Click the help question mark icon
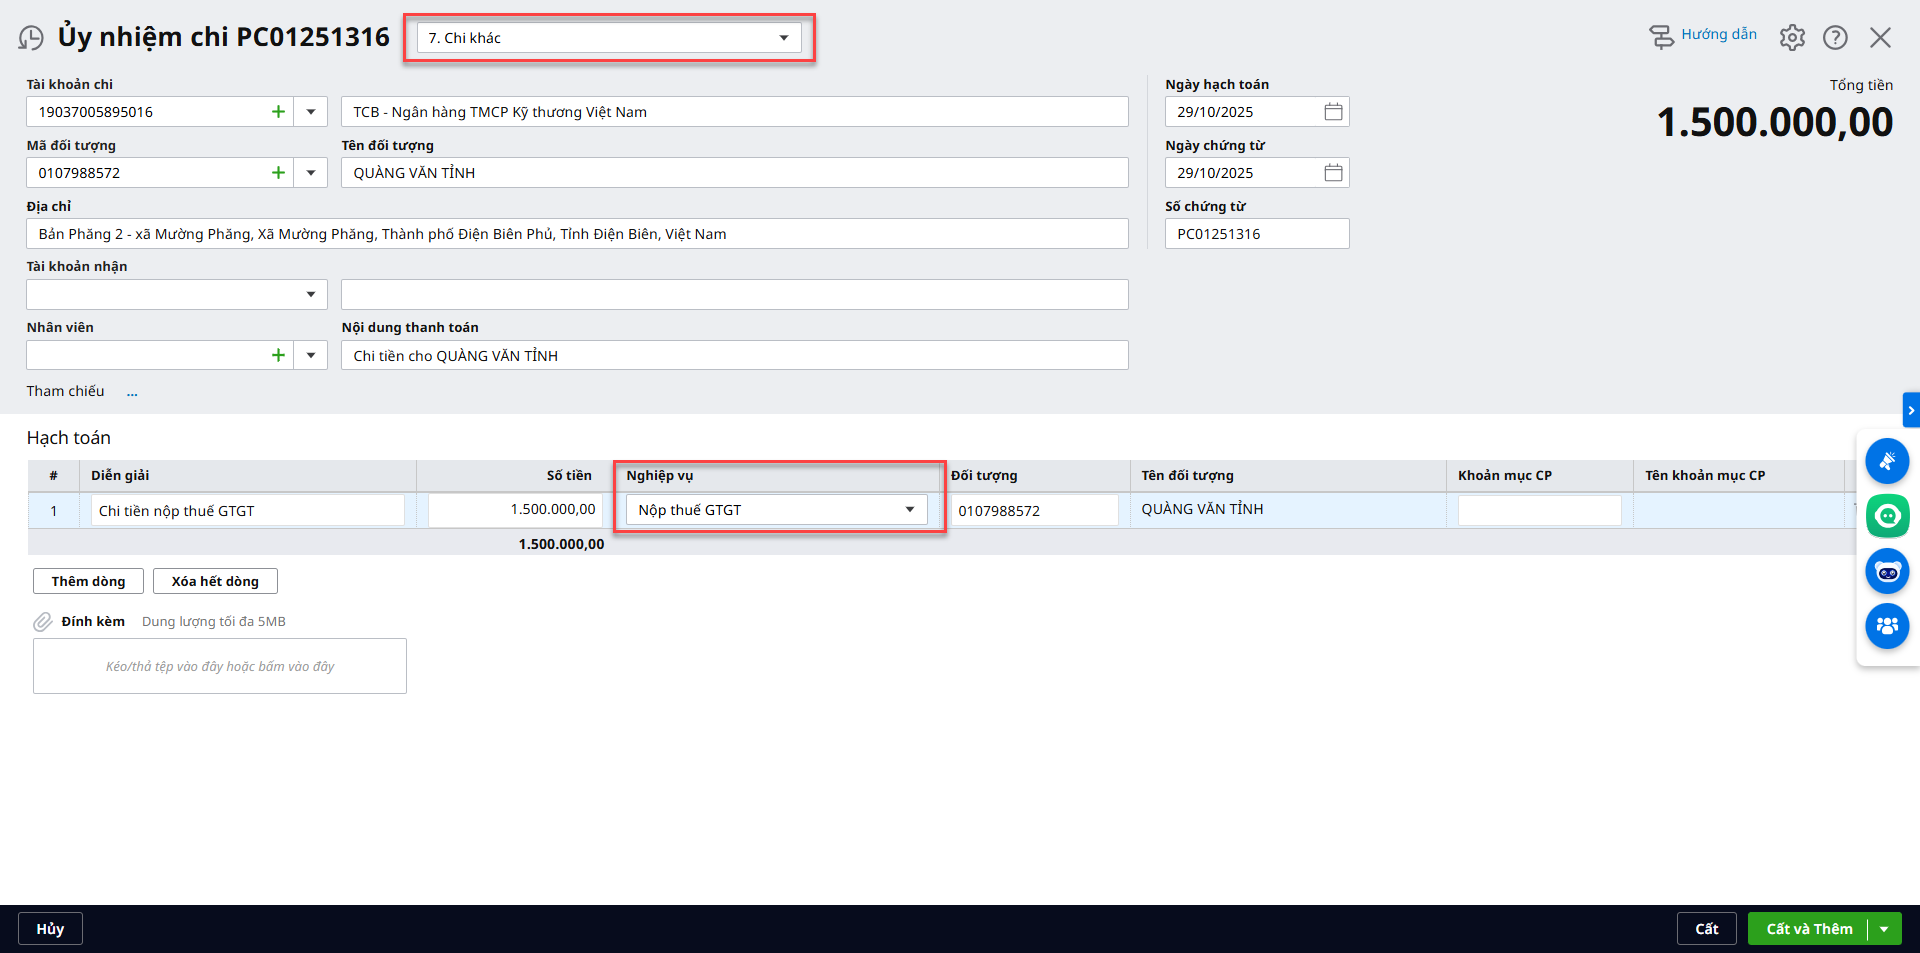 pyautogui.click(x=1835, y=38)
